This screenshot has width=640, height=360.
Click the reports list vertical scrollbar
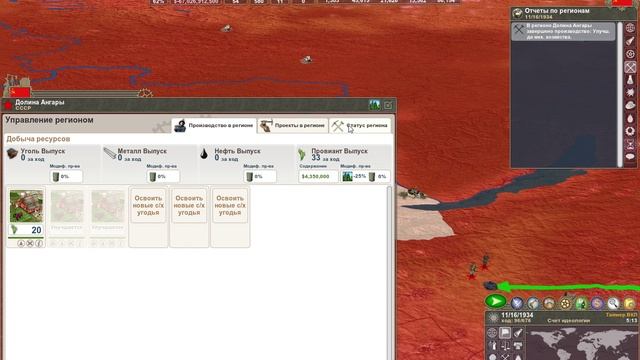click(x=620, y=95)
